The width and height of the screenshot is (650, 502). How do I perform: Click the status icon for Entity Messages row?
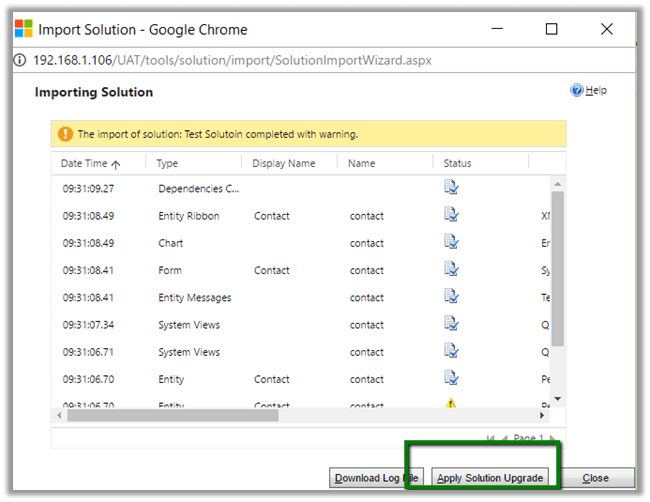451,297
